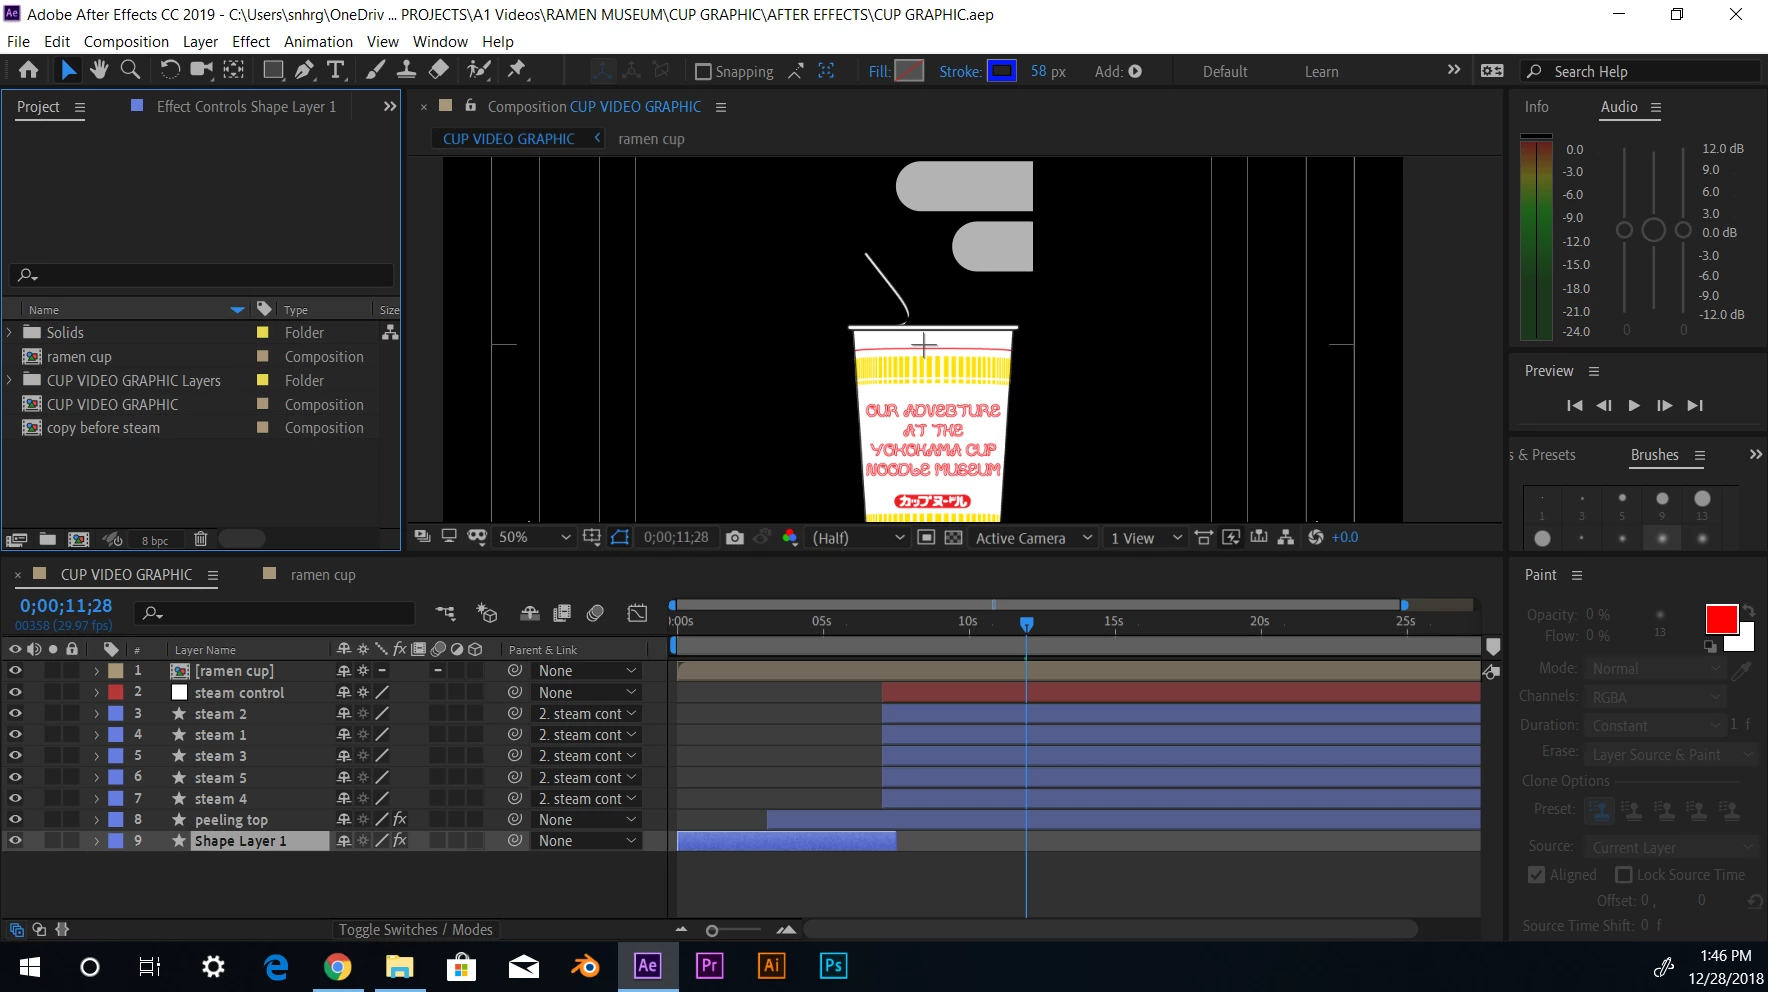Expand CUP VIDEO GRAPHIC Layers folder
Viewport: 1768px width, 992px height.
pos(10,380)
